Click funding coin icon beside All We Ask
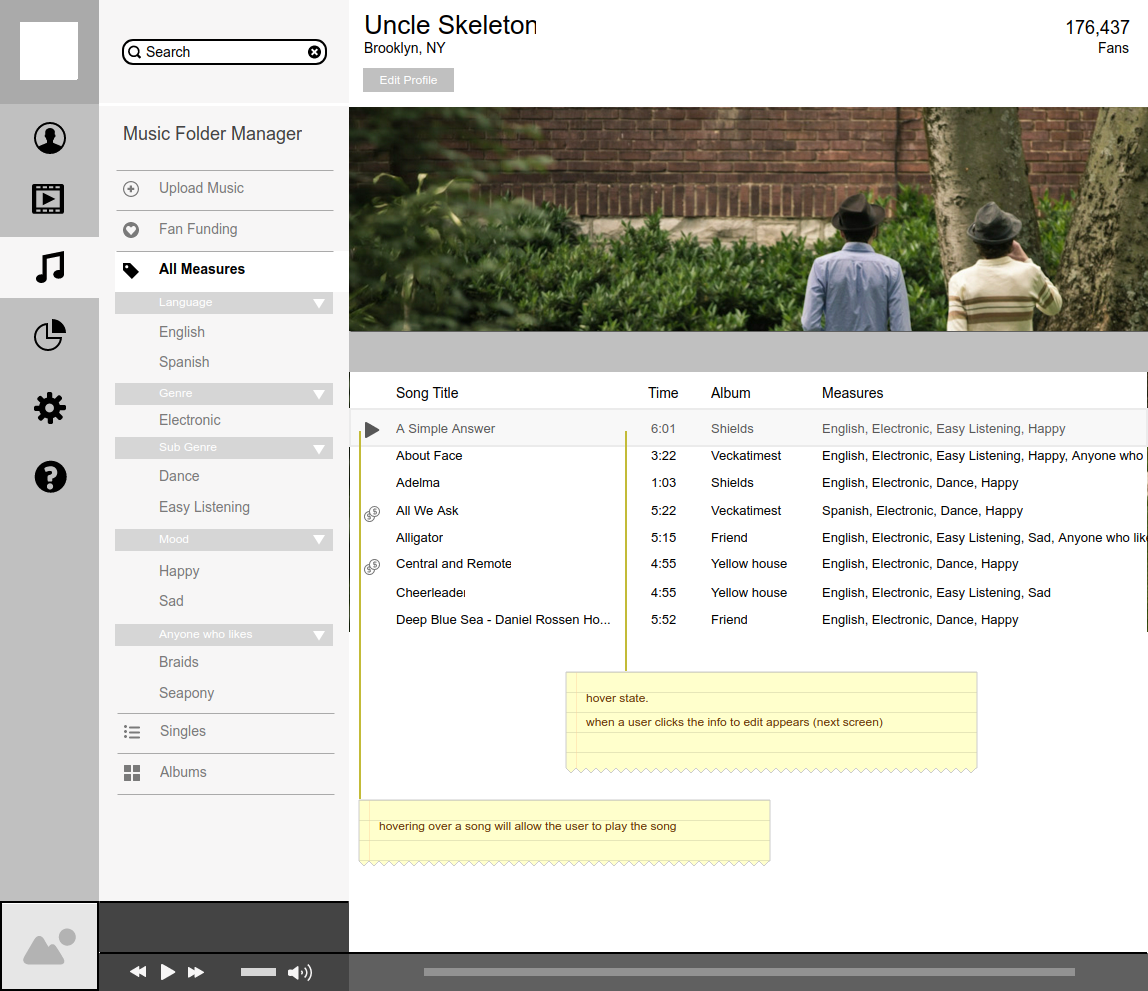The width and height of the screenshot is (1148, 991). (372, 514)
